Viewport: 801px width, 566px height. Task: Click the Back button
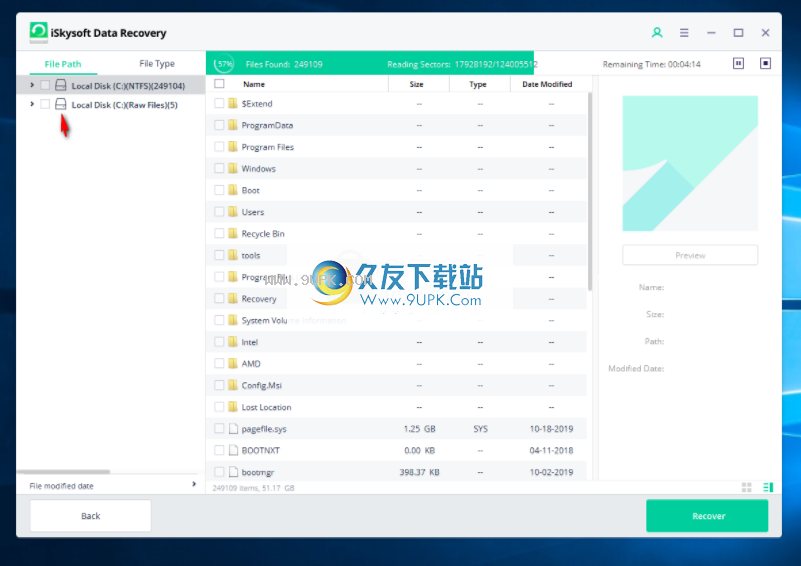coord(90,516)
